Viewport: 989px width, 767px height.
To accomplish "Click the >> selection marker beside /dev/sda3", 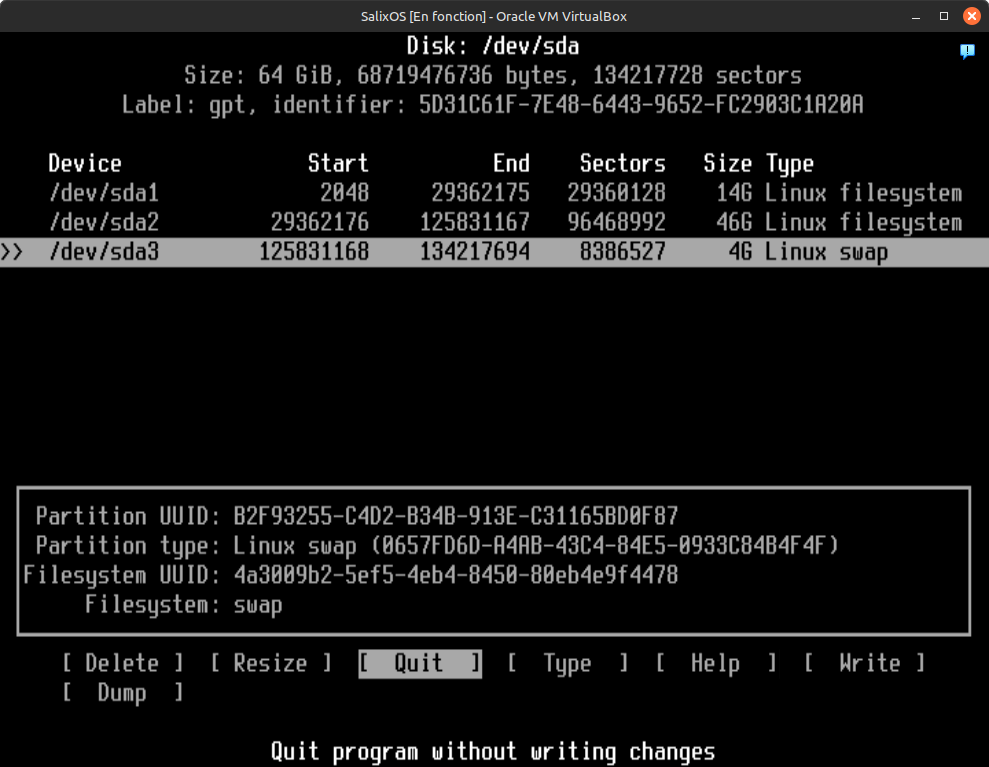I will pyautogui.click(x=12, y=252).
